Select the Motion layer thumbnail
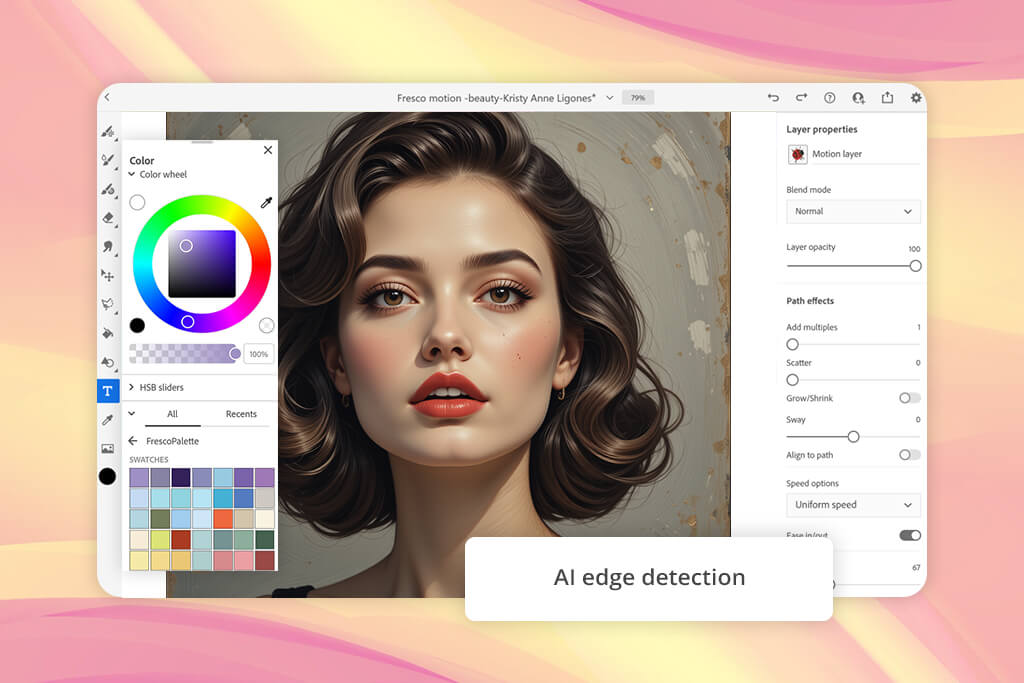The height and width of the screenshot is (683, 1024). pos(797,154)
